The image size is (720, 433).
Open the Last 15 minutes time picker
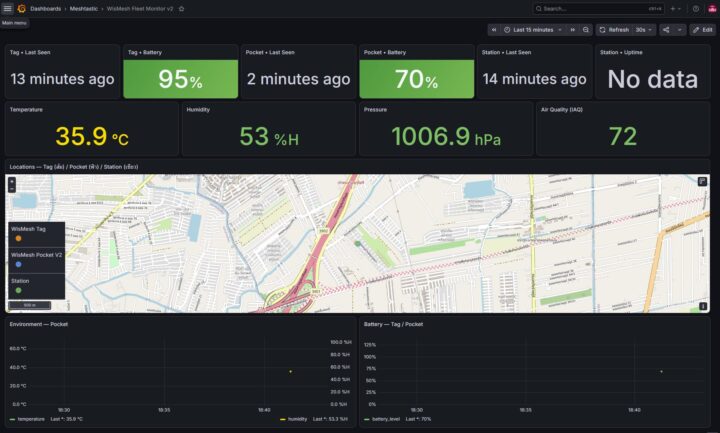coord(533,30)
